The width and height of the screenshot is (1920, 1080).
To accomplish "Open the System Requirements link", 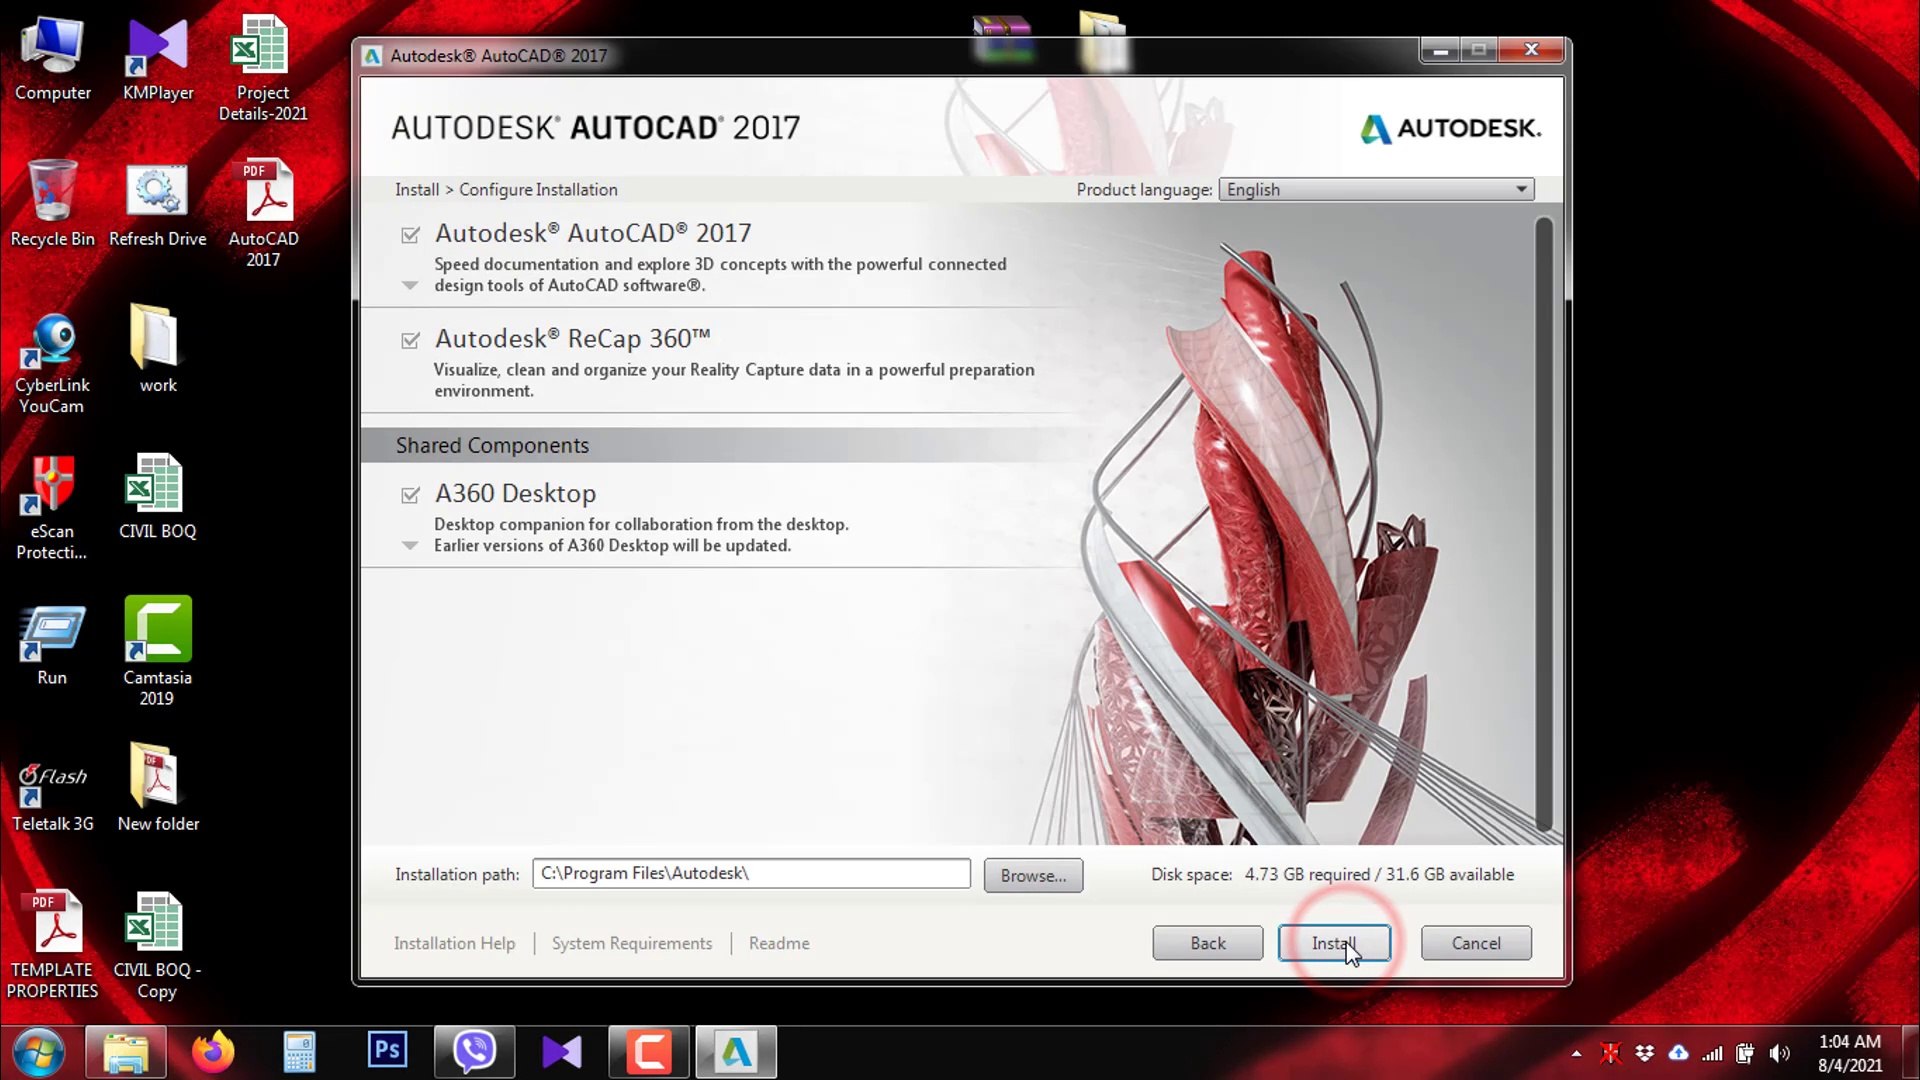I will click(x=632, y=943).
